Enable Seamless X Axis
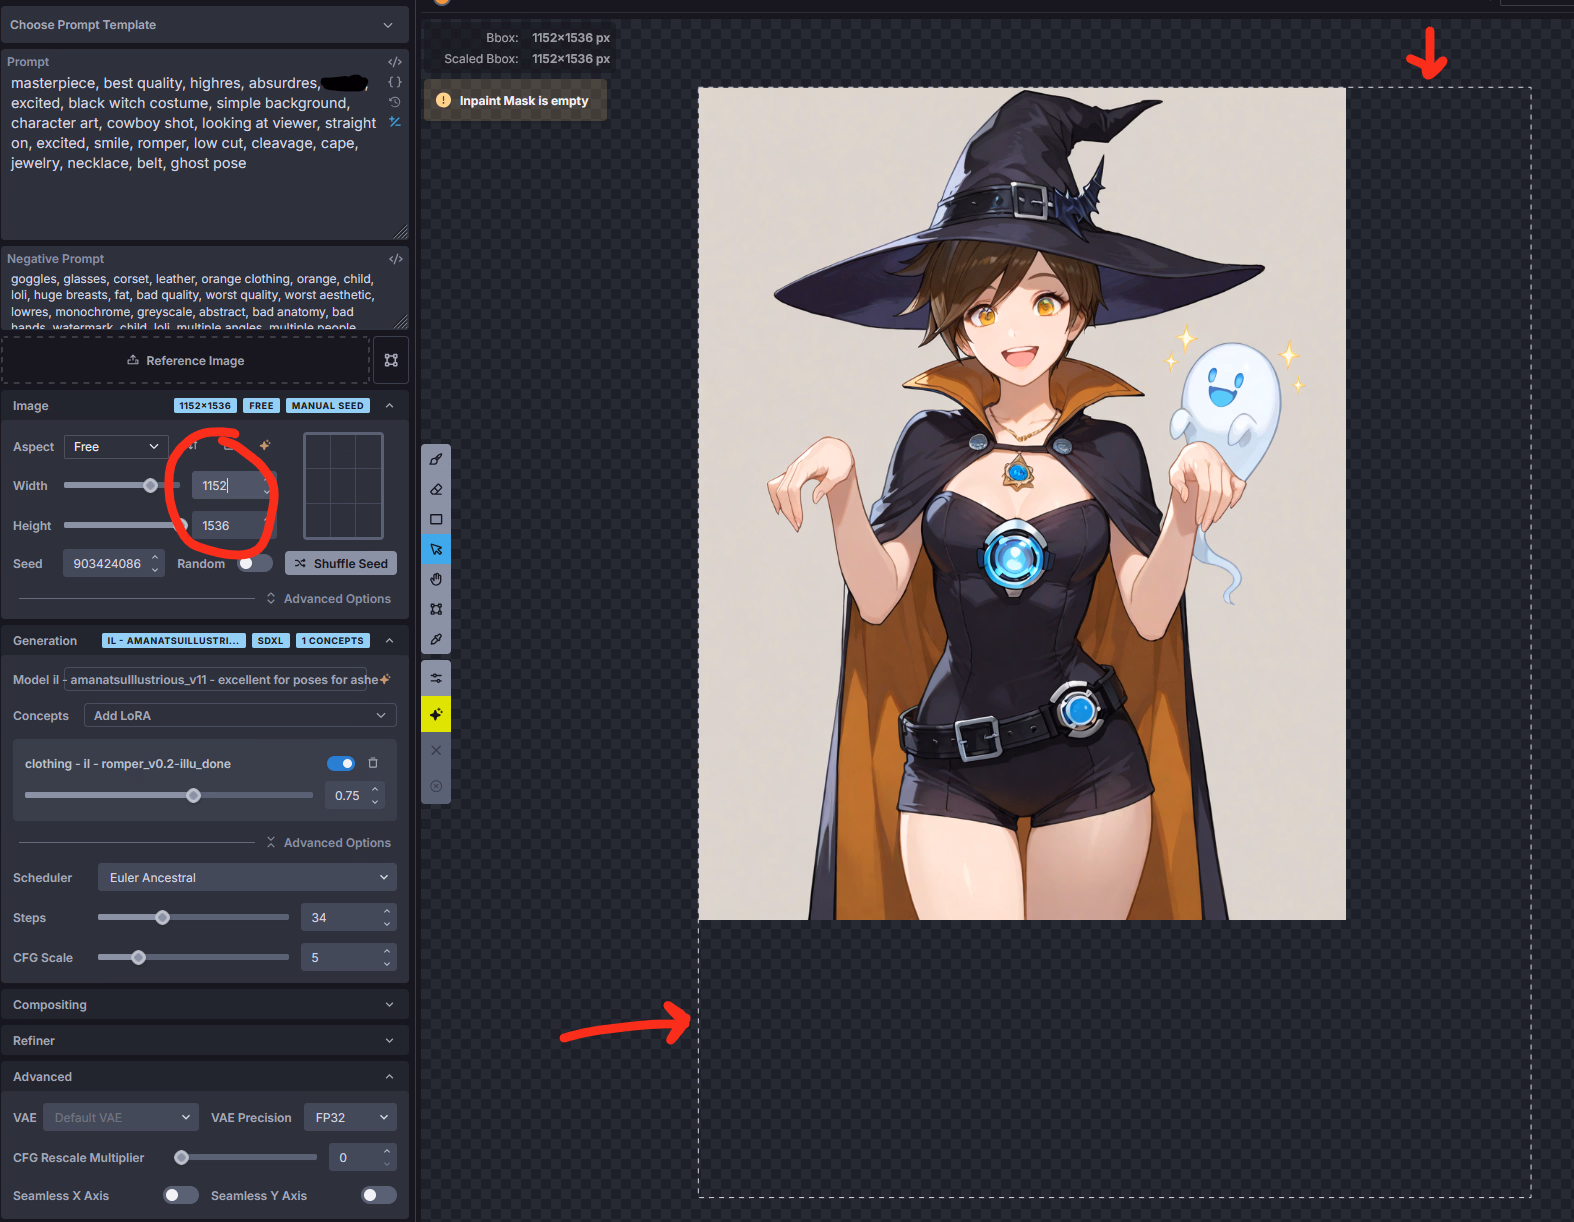Screen dimensions: 1574x1222 tap(180, 1195)
